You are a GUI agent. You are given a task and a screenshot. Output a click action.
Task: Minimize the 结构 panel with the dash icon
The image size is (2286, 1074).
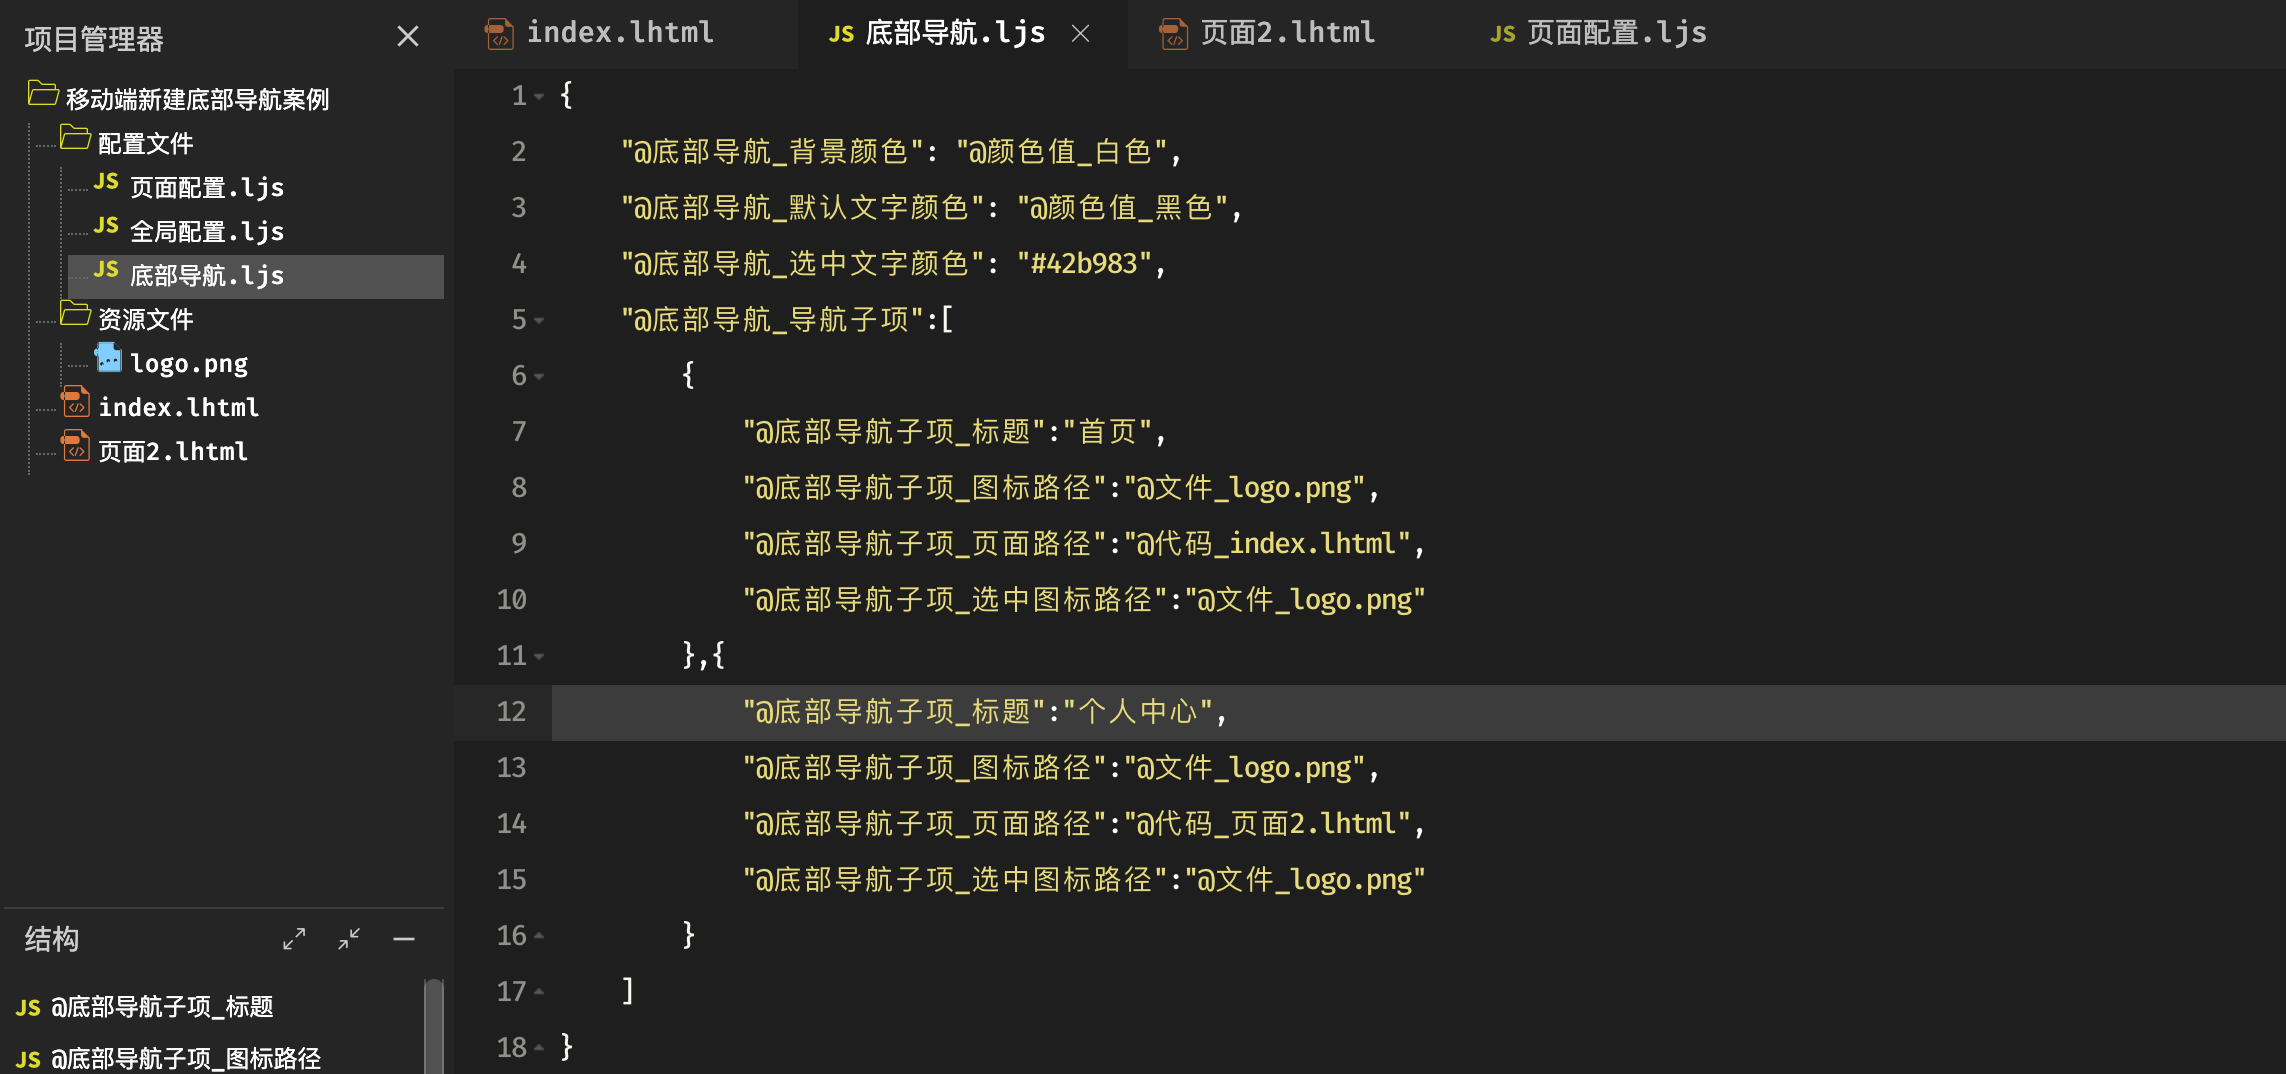pos(404,939)
